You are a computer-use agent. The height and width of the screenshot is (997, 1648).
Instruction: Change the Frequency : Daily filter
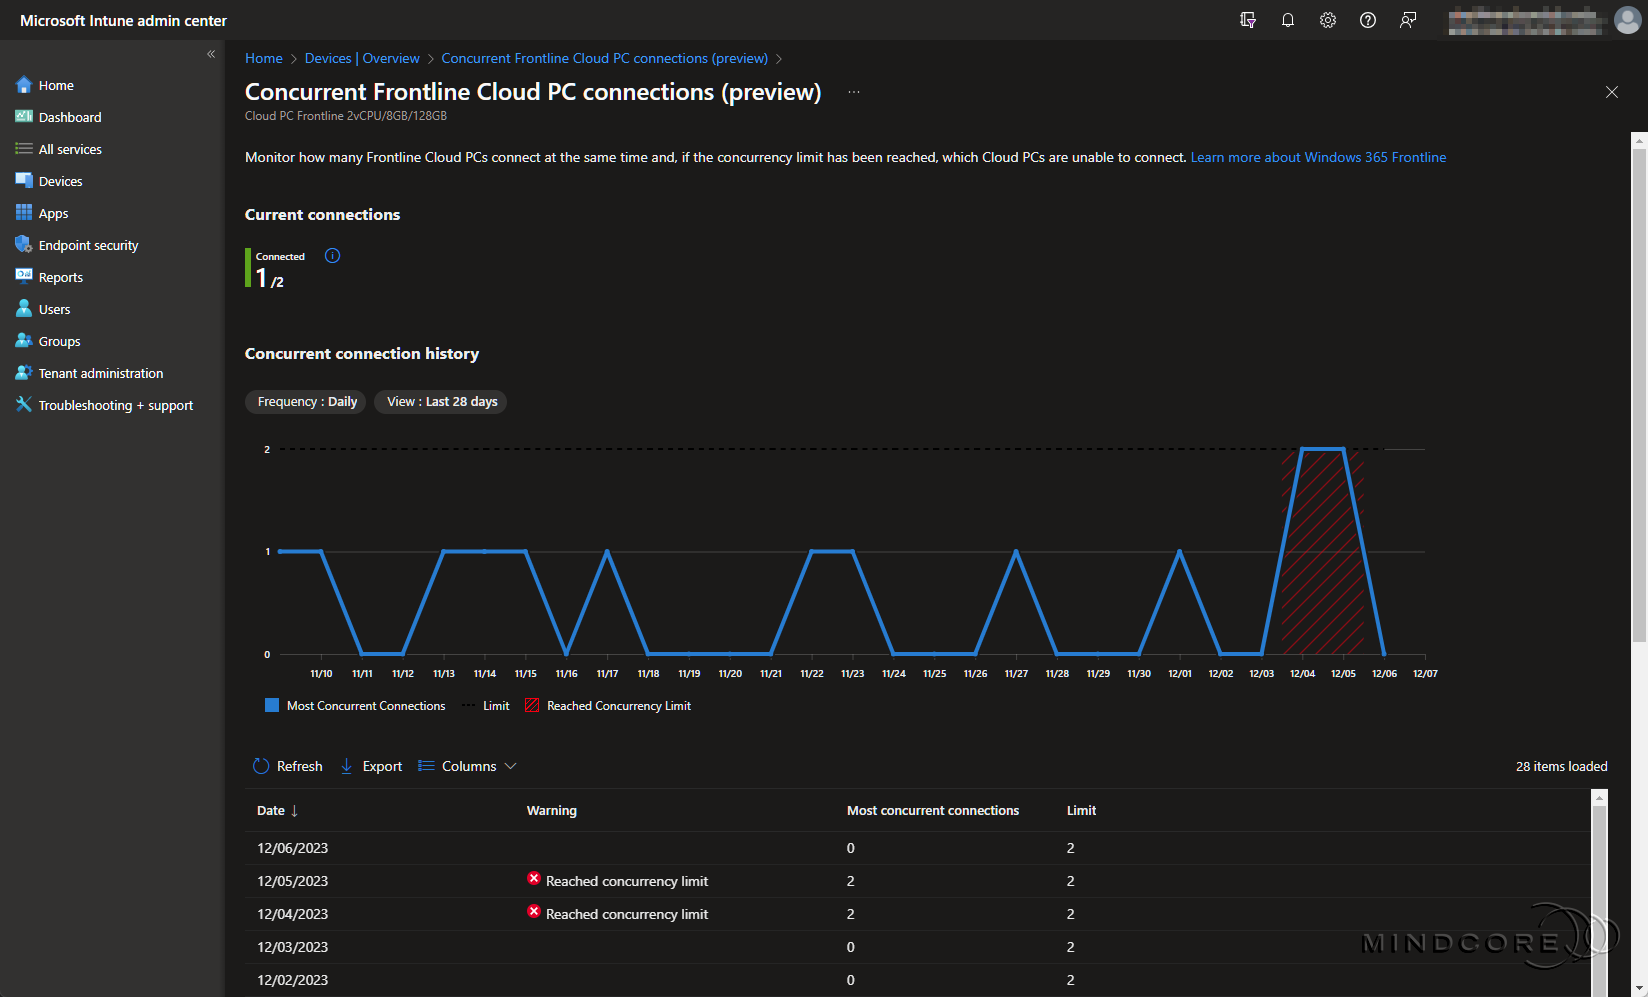306,402
